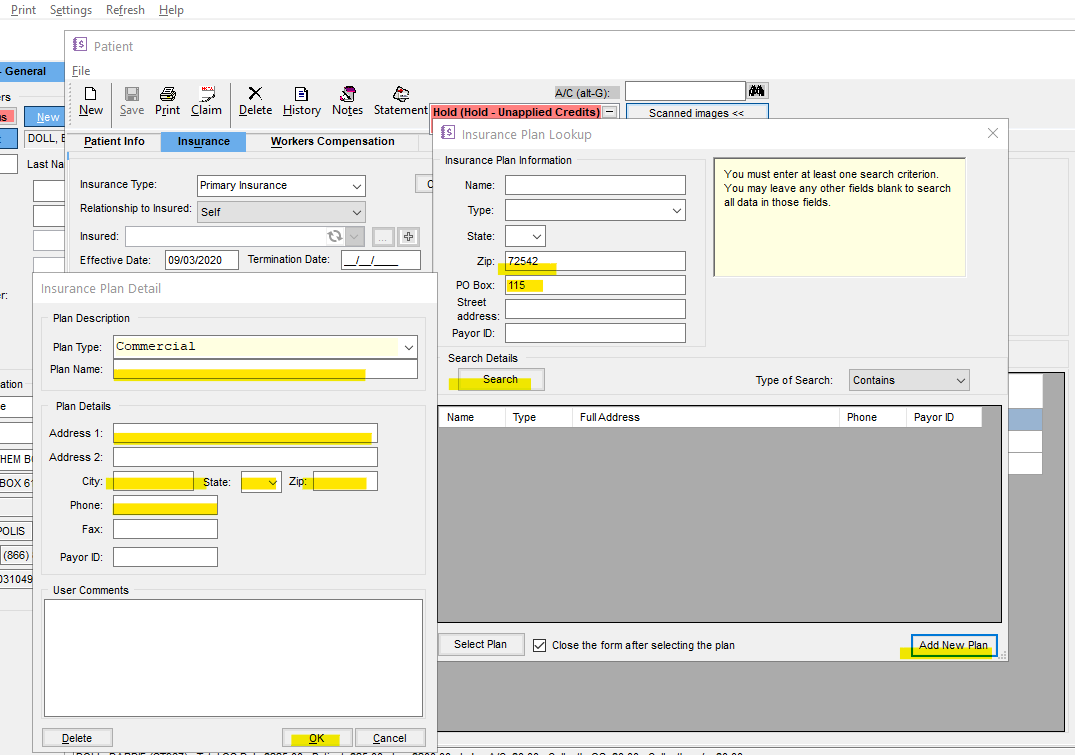Open the Help menu
The width and height of the screenshot is (1075, 755).
[x=171, y=10]
